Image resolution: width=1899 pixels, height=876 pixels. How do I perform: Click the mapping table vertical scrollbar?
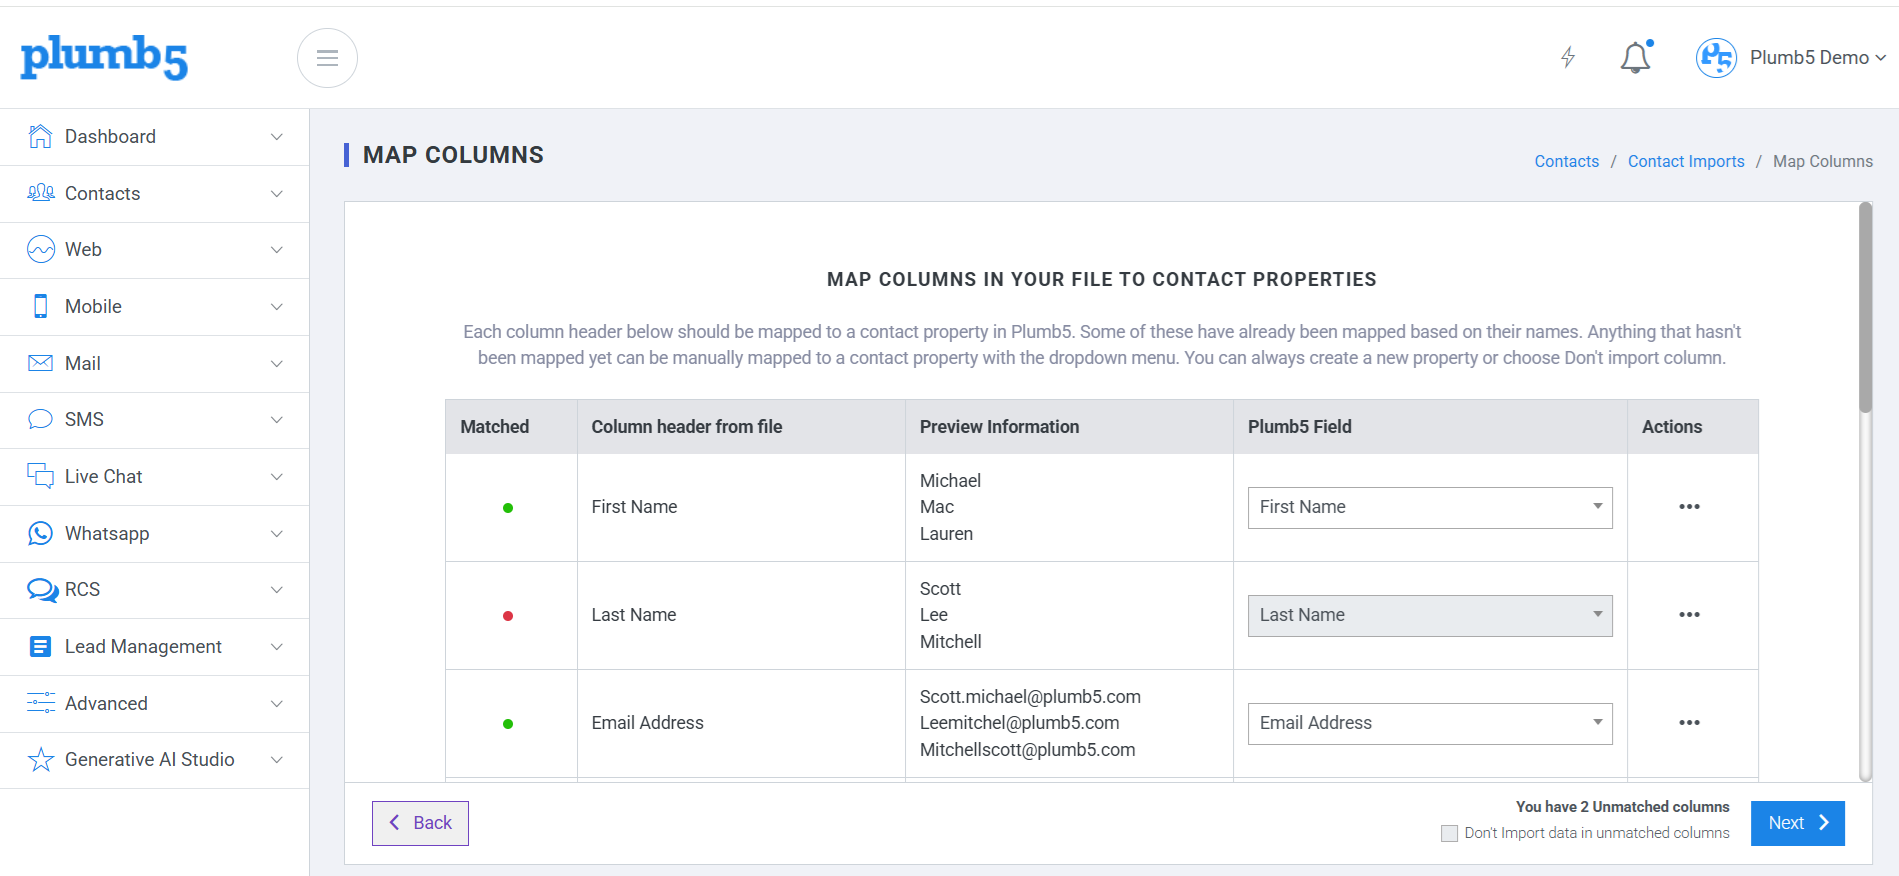[x=1865, y=490]
